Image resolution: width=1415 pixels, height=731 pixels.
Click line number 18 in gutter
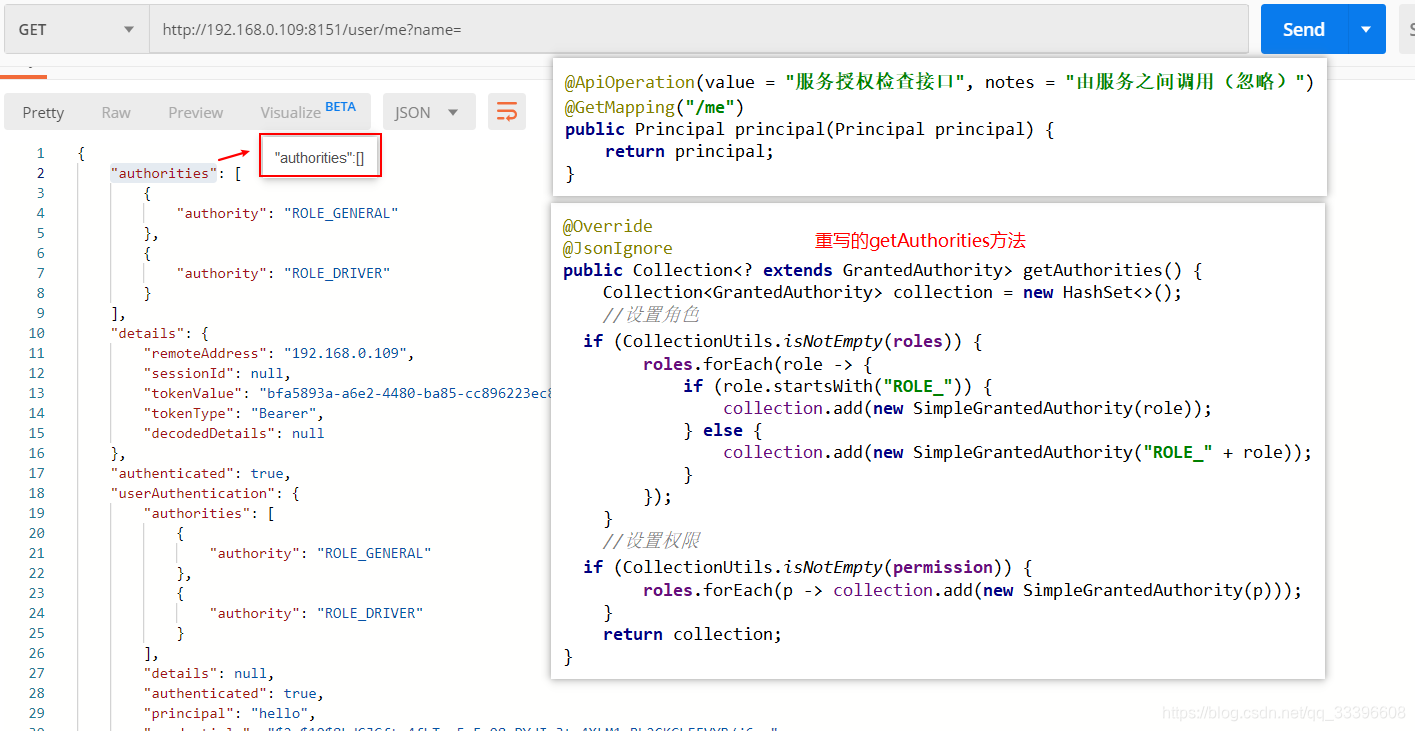[x=36, y=493]
